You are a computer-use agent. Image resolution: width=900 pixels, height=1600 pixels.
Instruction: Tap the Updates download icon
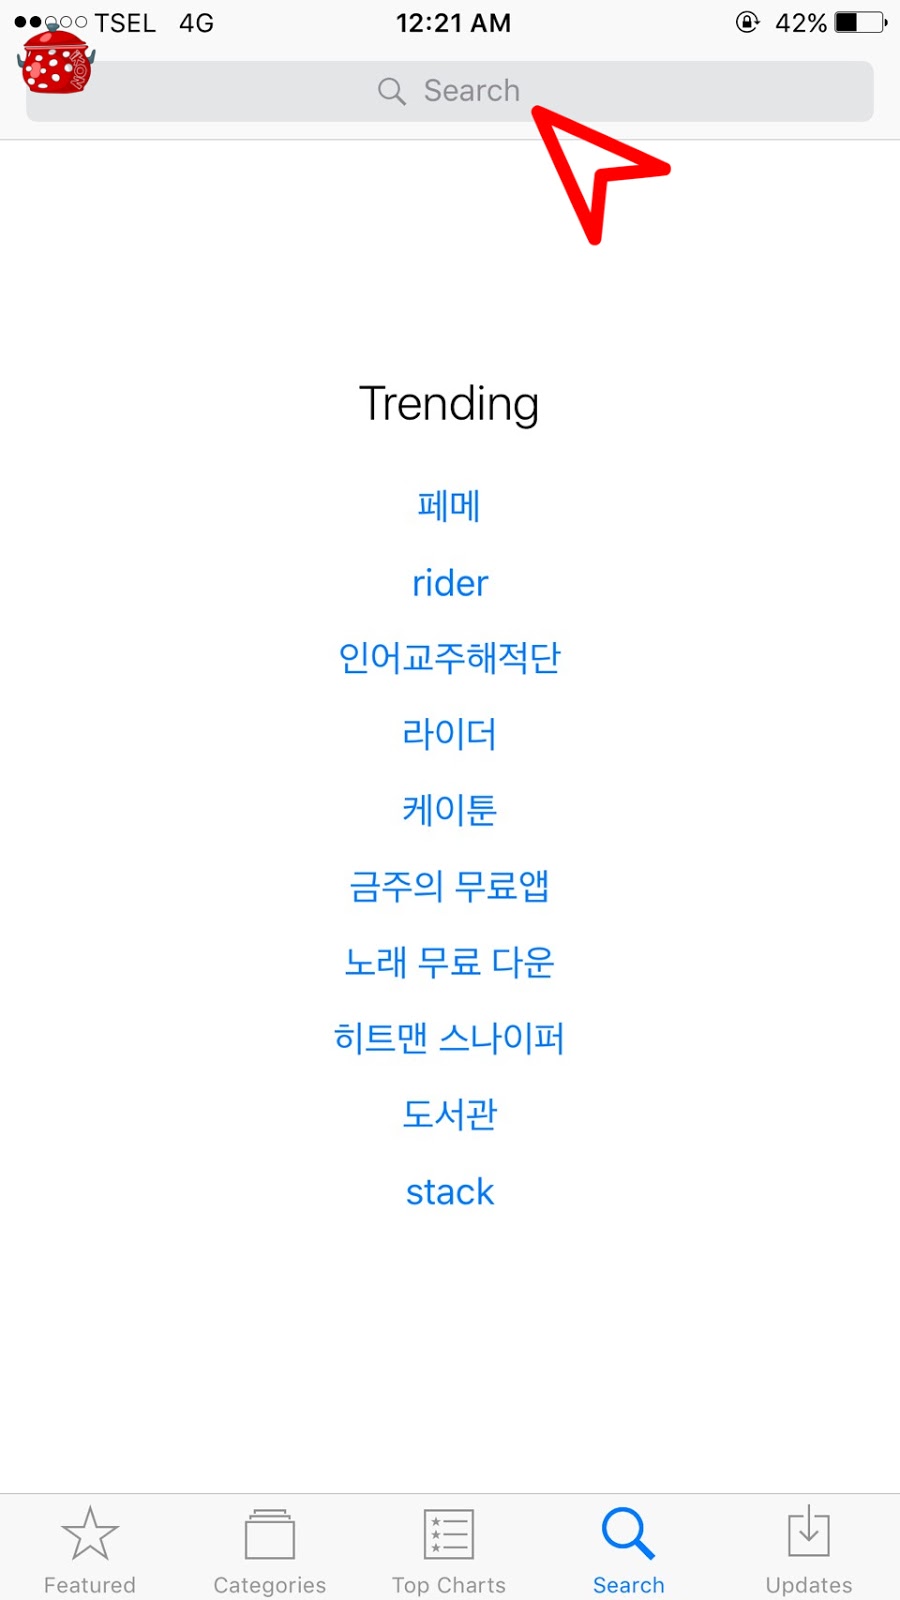[808, 1534]
